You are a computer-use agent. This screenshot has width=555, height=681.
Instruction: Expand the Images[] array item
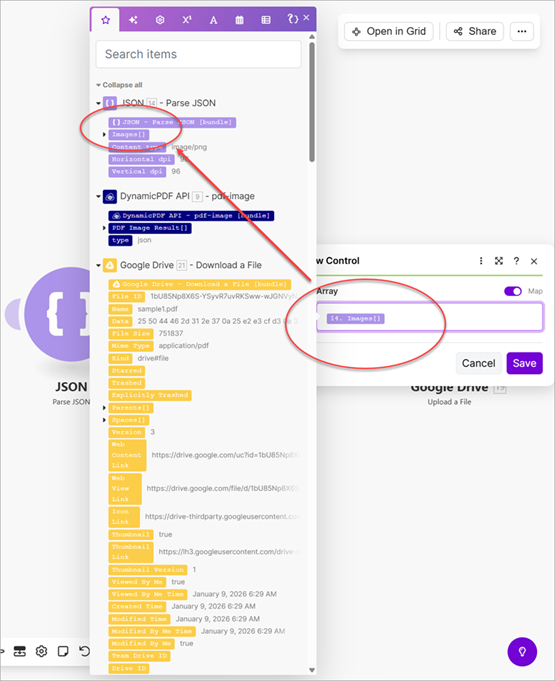coord(104,135)
